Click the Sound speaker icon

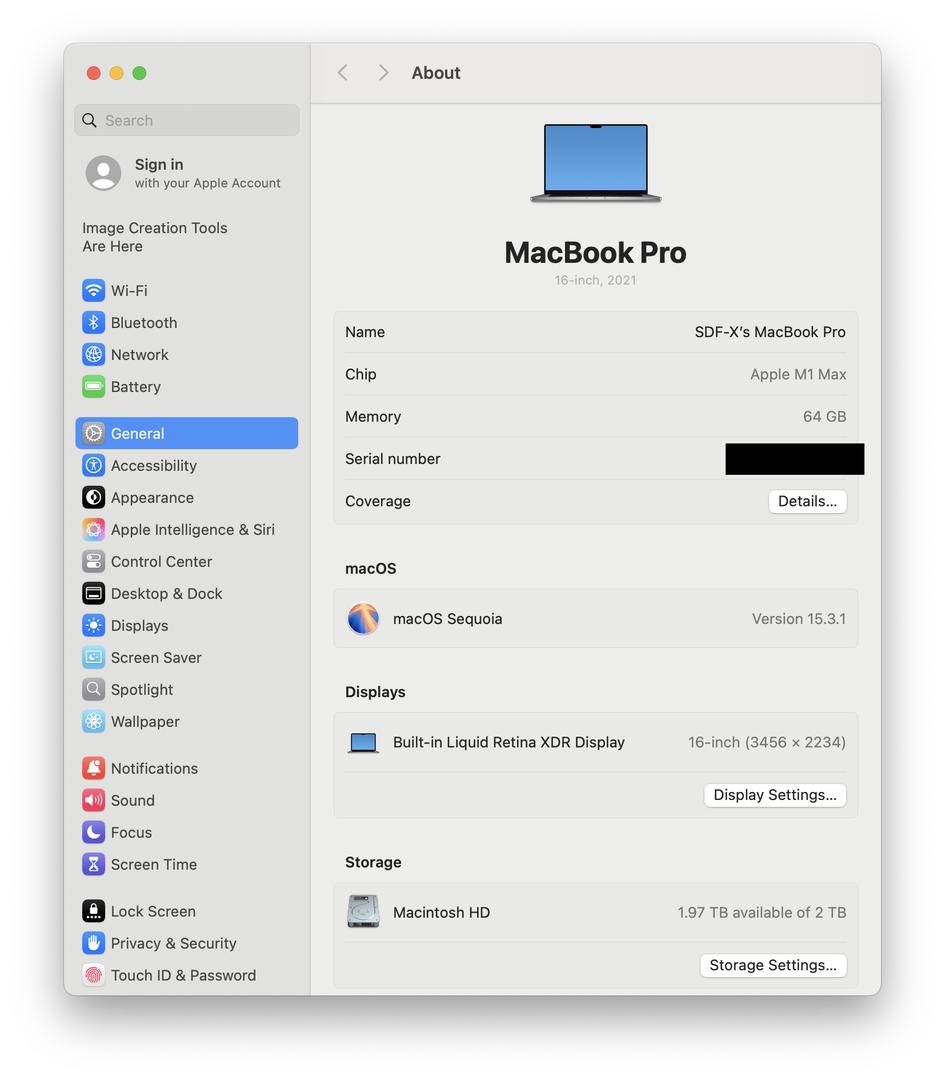[x=94, y=800]
